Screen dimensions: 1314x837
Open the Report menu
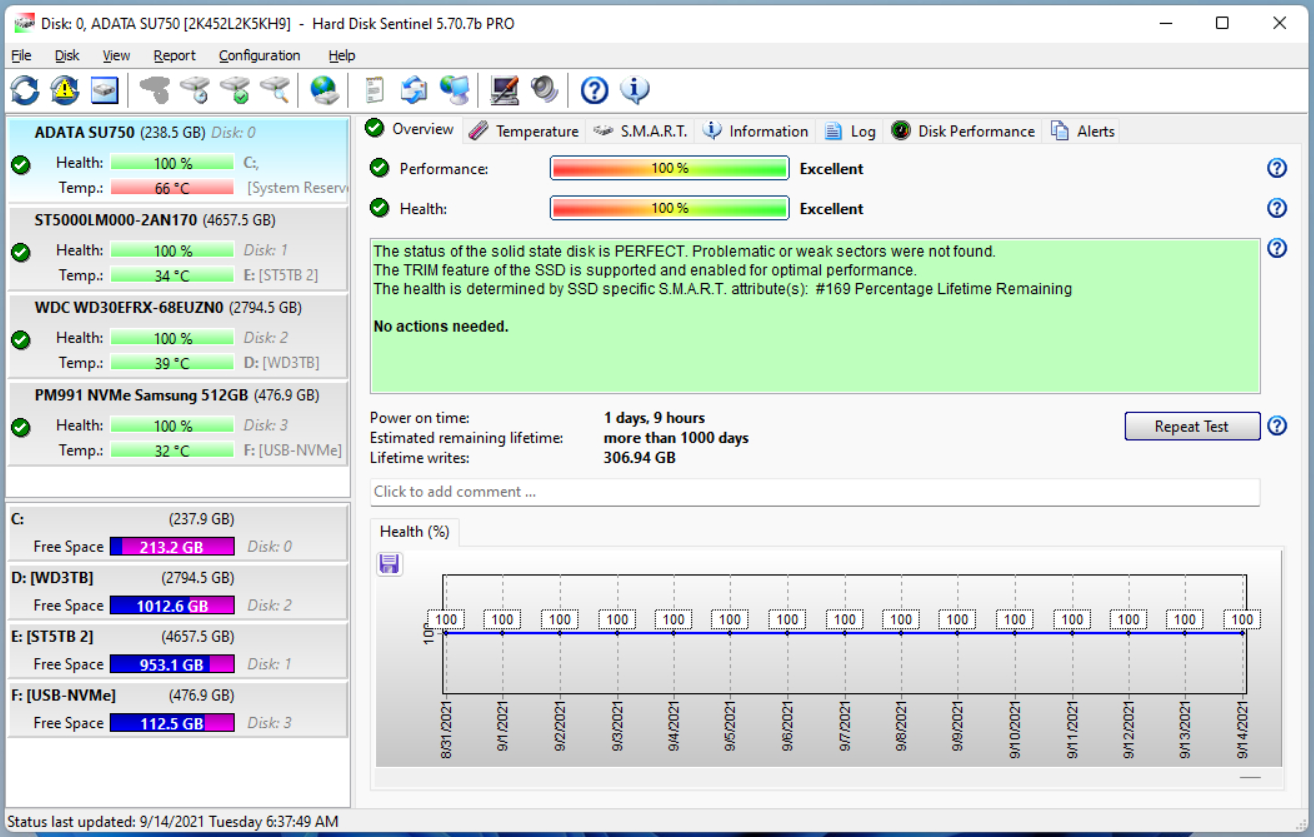174,55
